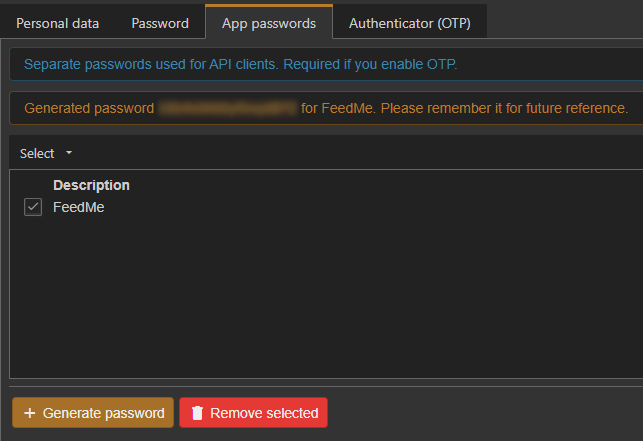Open the Password tab
Image resolution: width=643 pixels, height=441 pixels.
(x=160, y=22)
